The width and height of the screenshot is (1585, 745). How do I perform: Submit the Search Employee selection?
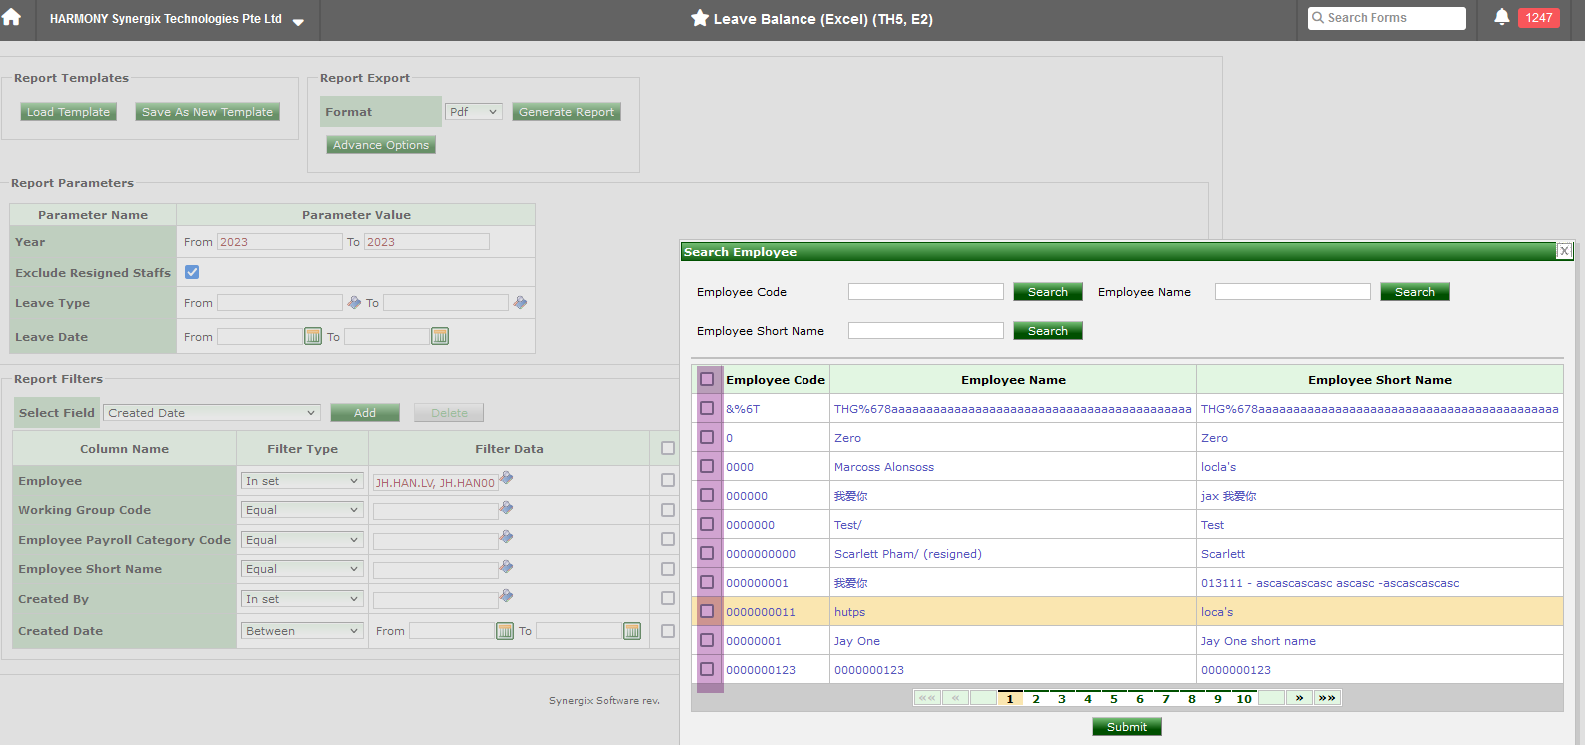(1127, 727)
